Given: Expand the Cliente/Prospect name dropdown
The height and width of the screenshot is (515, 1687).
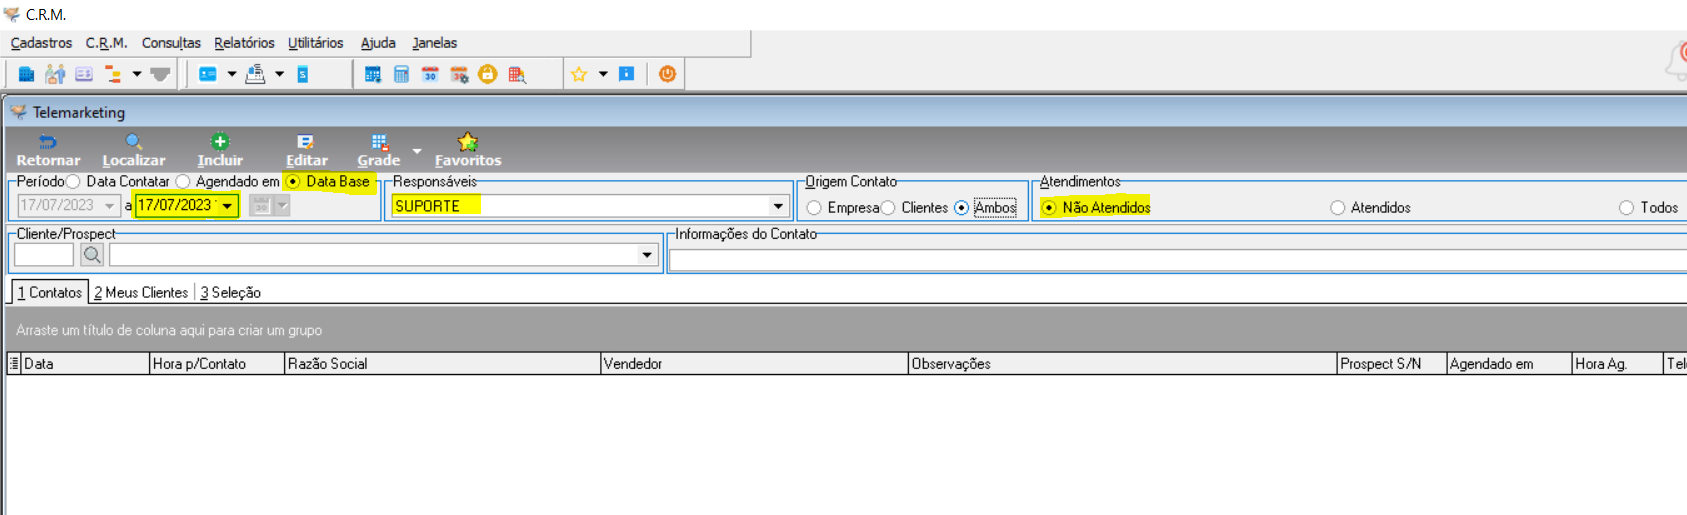Looking at the screenshot, I should 647,255.
